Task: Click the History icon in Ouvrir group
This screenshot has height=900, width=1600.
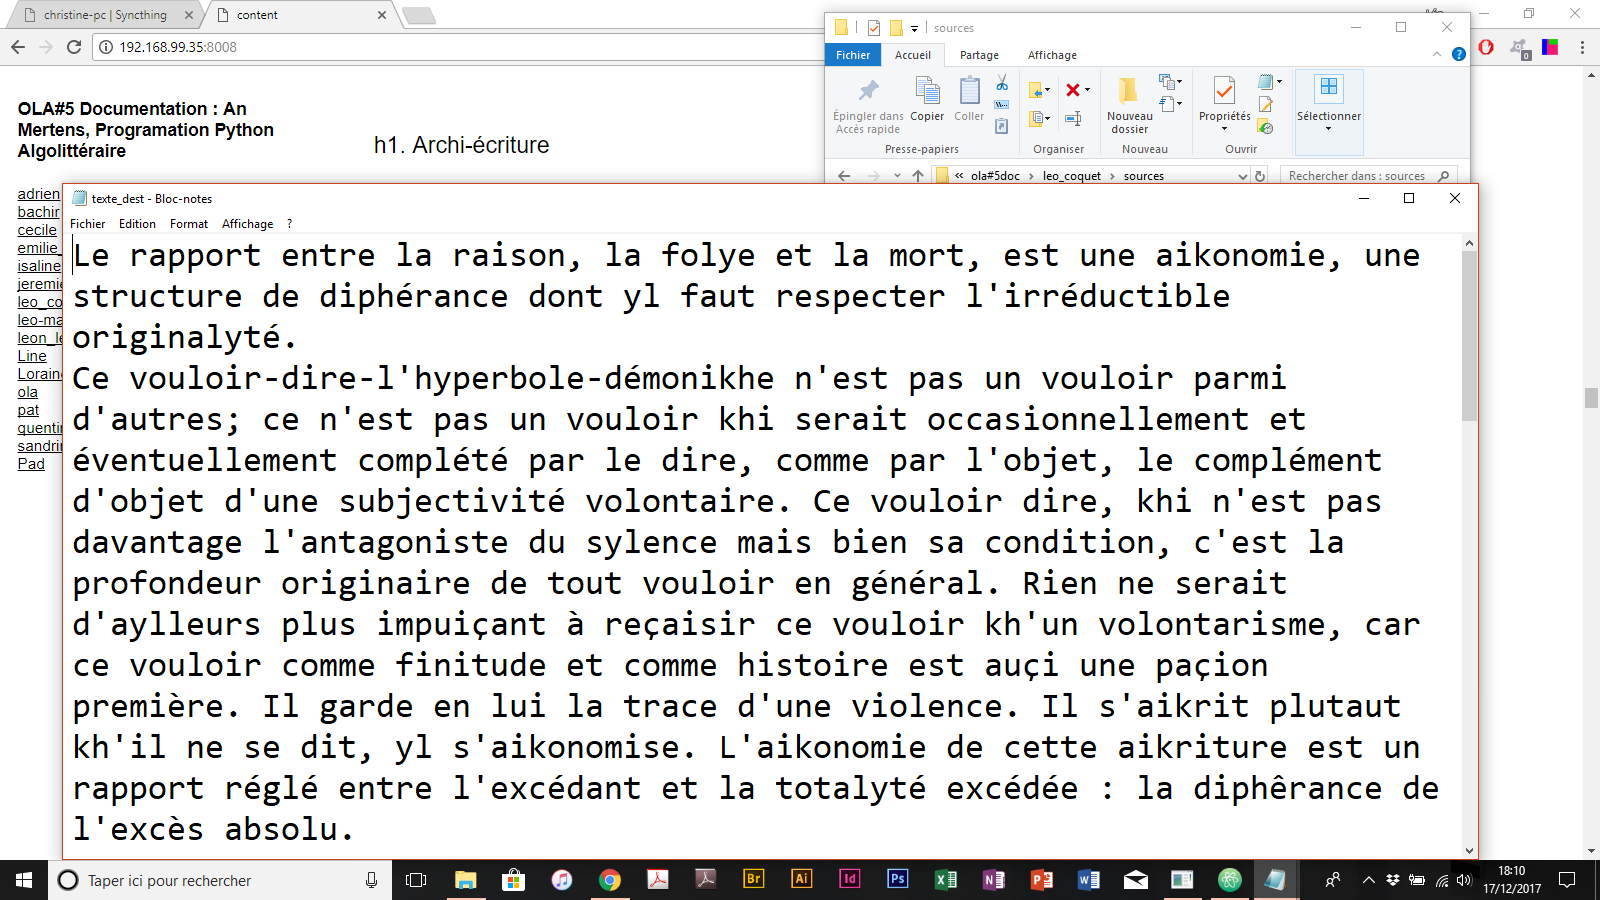Action: 1266,127
